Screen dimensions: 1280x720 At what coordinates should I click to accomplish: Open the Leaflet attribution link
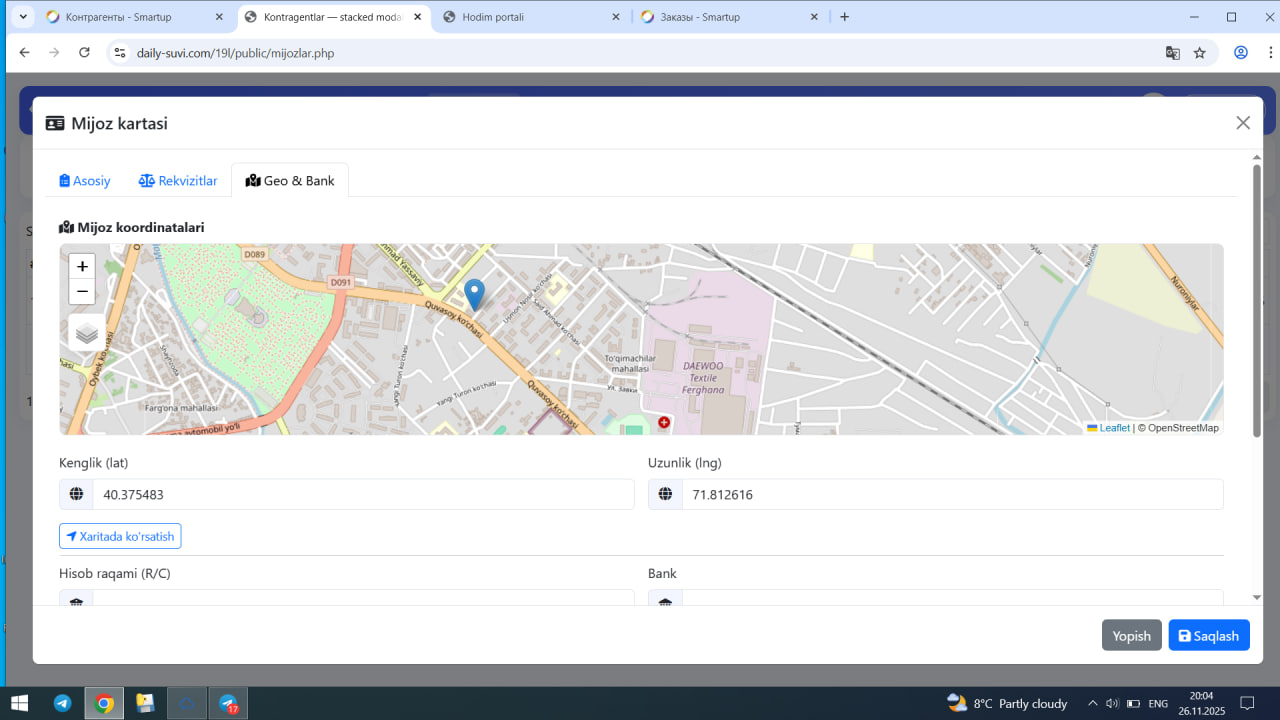[x=1114, y=428]
